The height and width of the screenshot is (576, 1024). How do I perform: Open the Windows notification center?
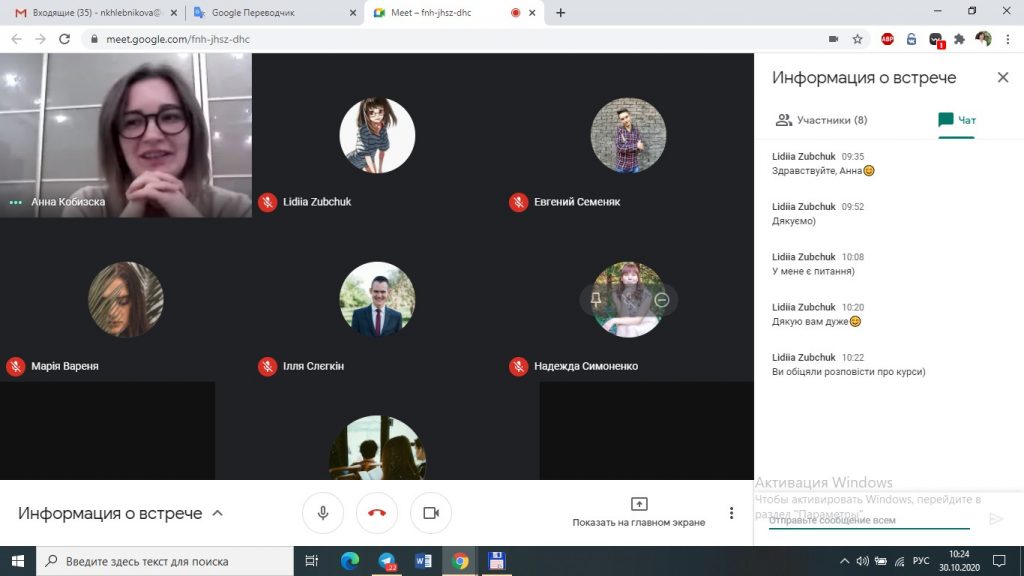click(x=998, y=561)
